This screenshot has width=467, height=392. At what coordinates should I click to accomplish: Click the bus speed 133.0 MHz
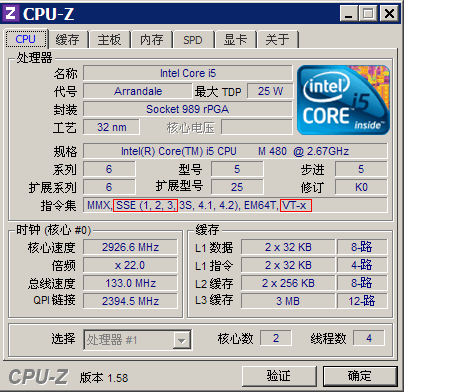(130, 283)
